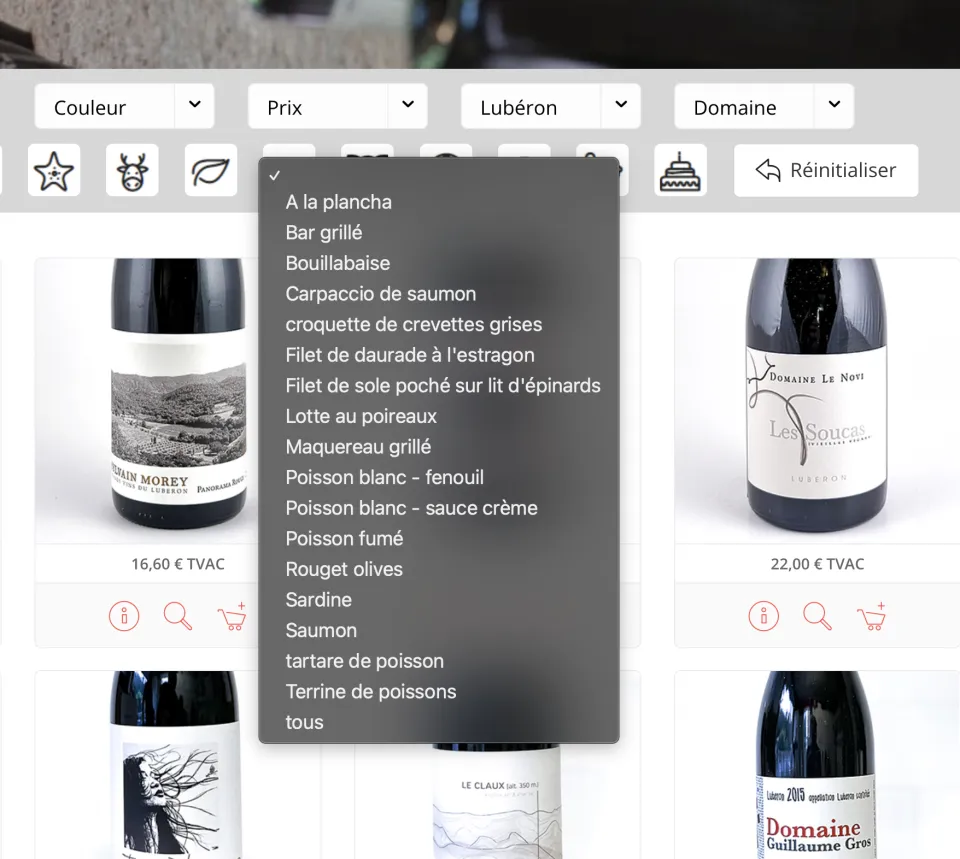This screenshot has width=960, height=859.
Task: Choose "Terrine de poissons"
Action: 439,692
